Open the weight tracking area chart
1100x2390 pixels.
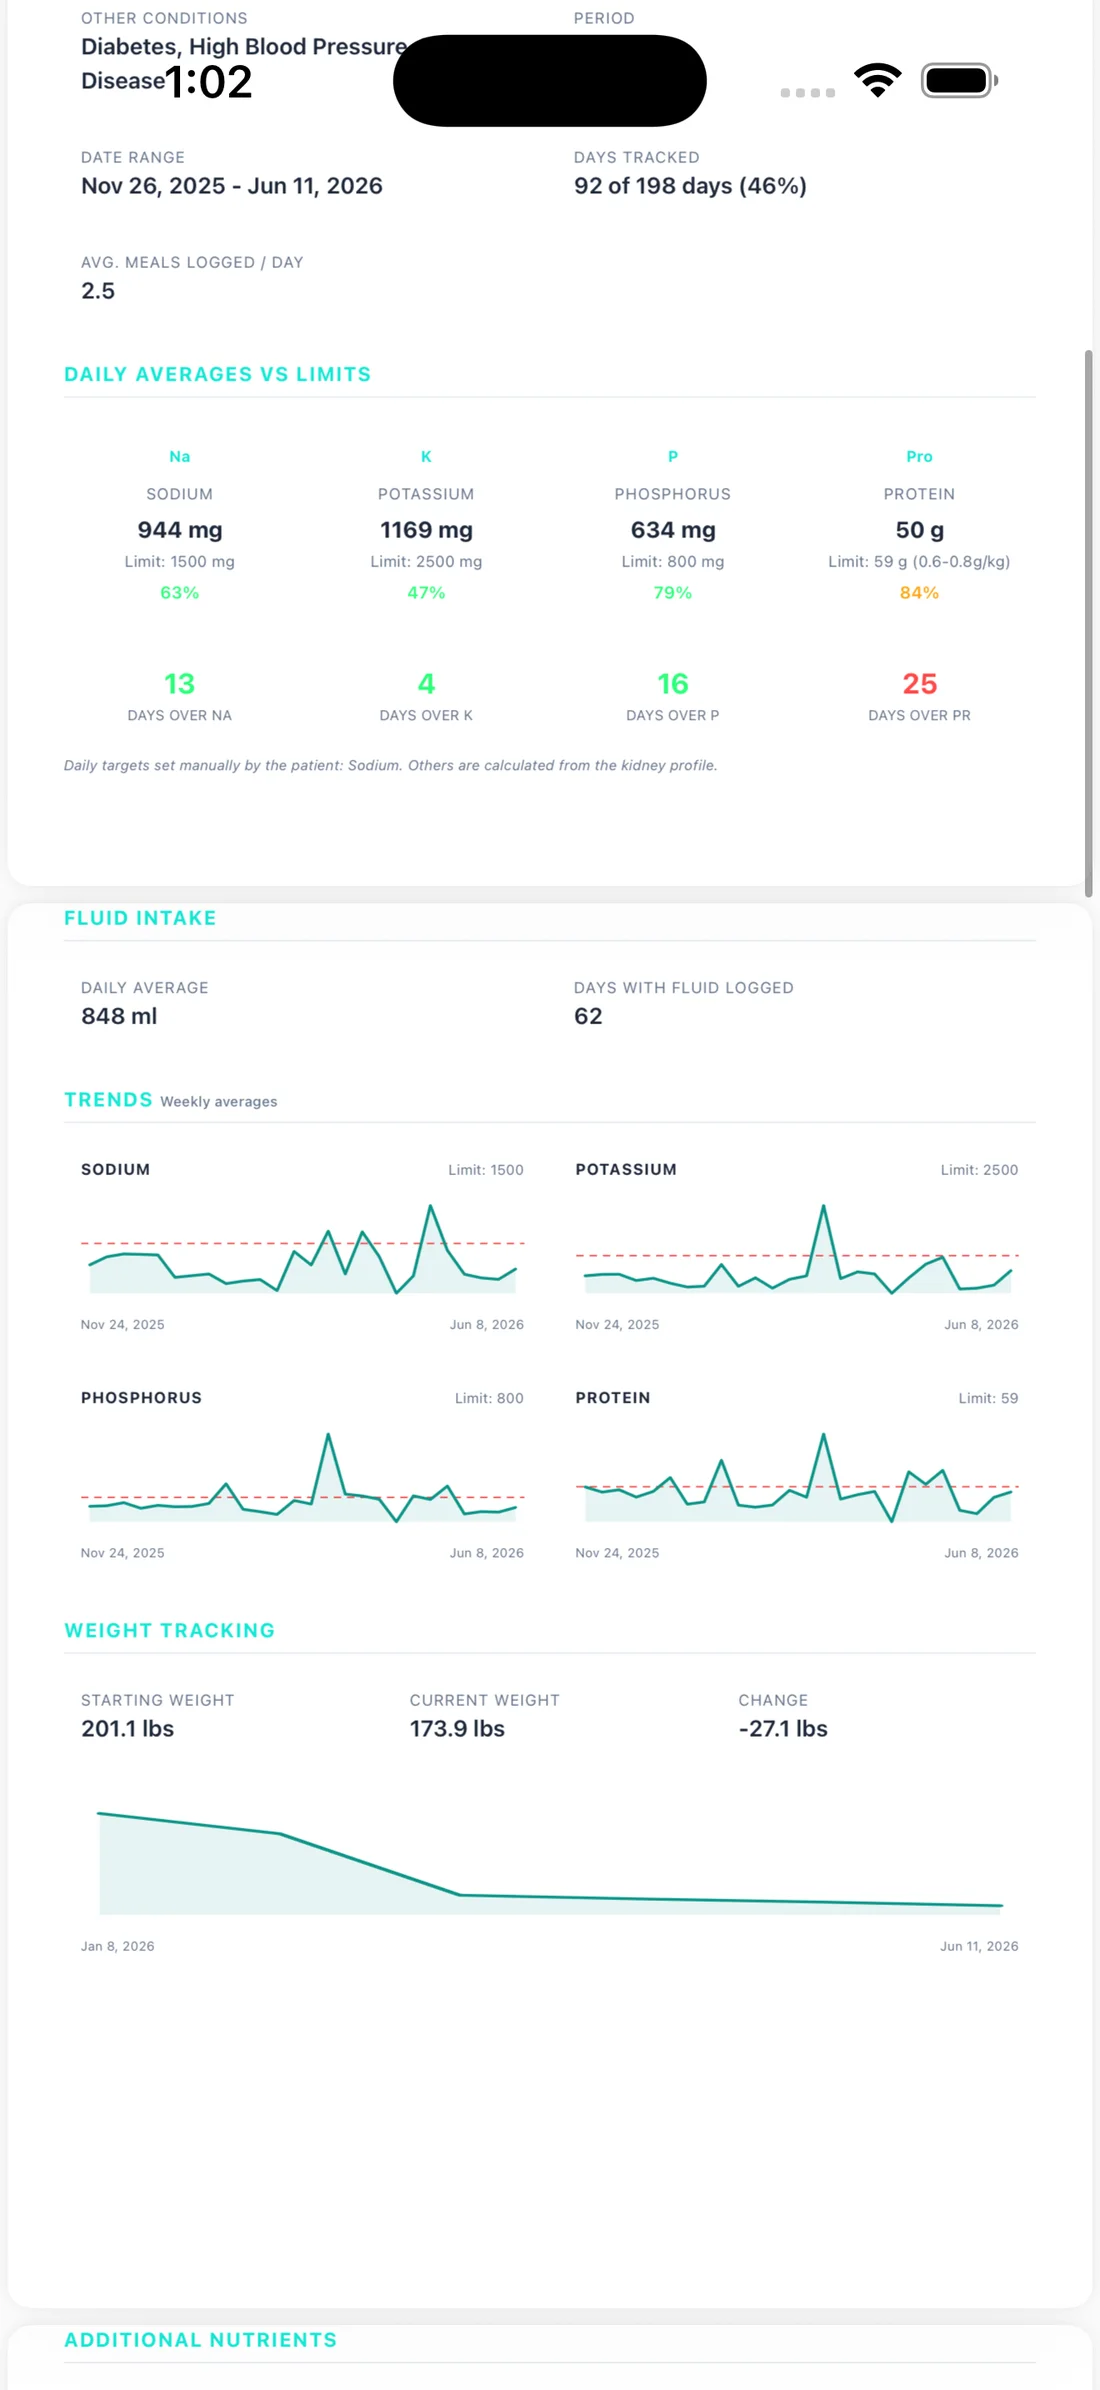pos(550,1862)
